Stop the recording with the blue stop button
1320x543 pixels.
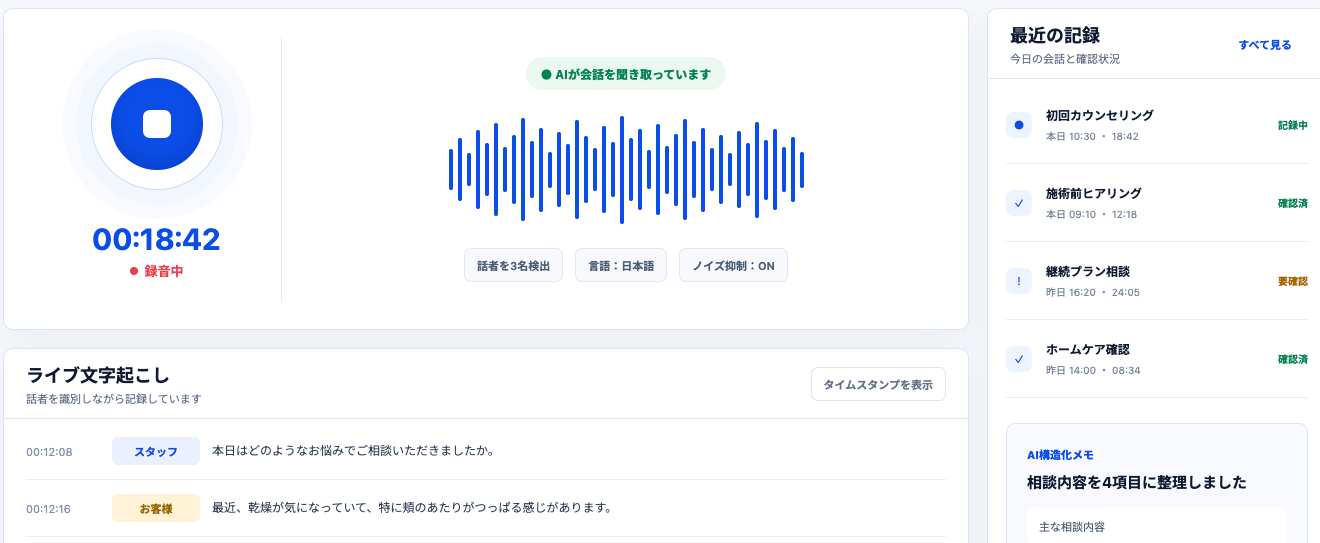coord(157,124)
